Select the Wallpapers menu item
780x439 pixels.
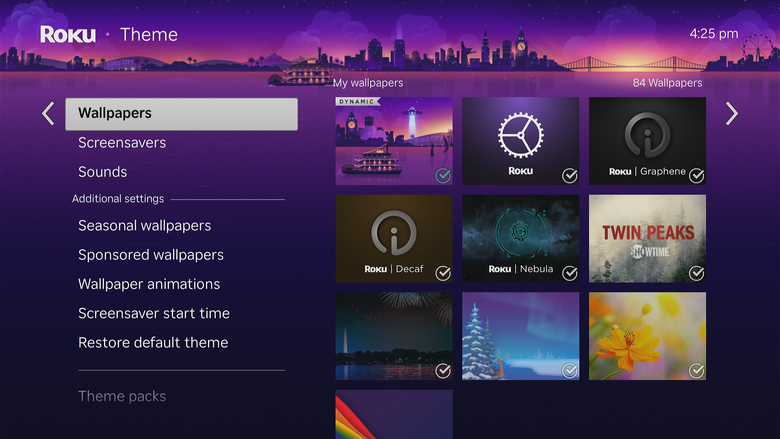(182, 114)
